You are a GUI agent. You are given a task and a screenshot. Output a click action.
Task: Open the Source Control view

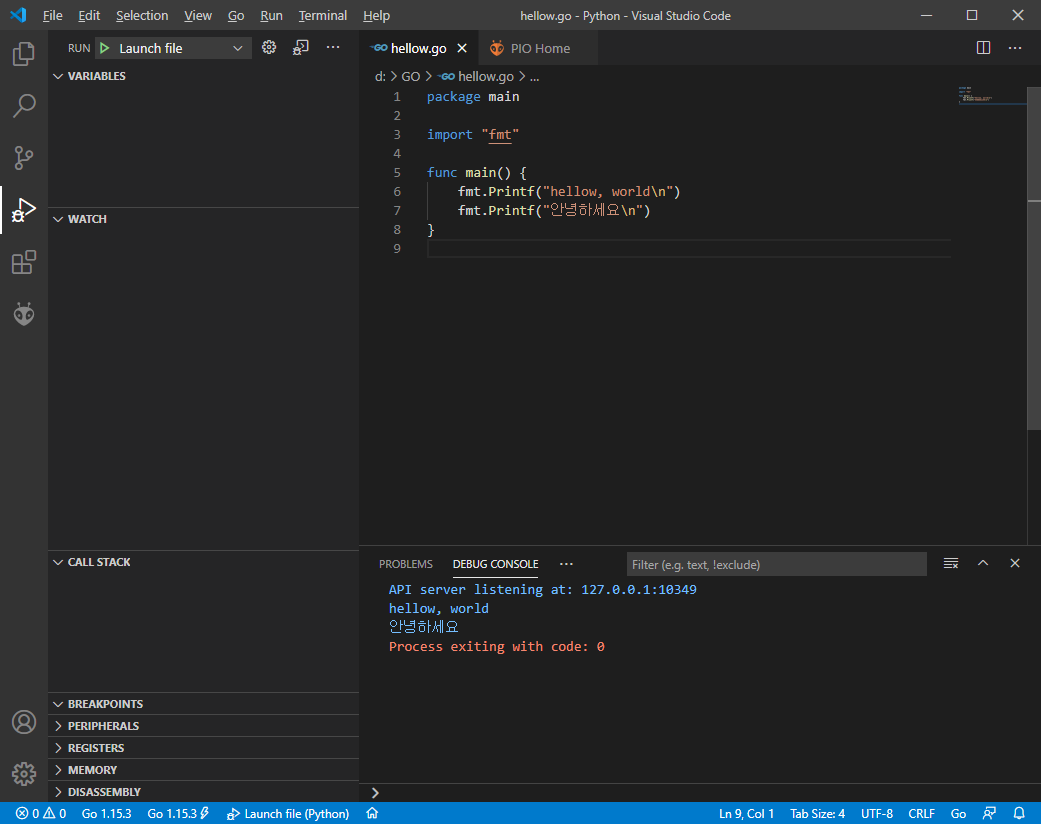24,158
